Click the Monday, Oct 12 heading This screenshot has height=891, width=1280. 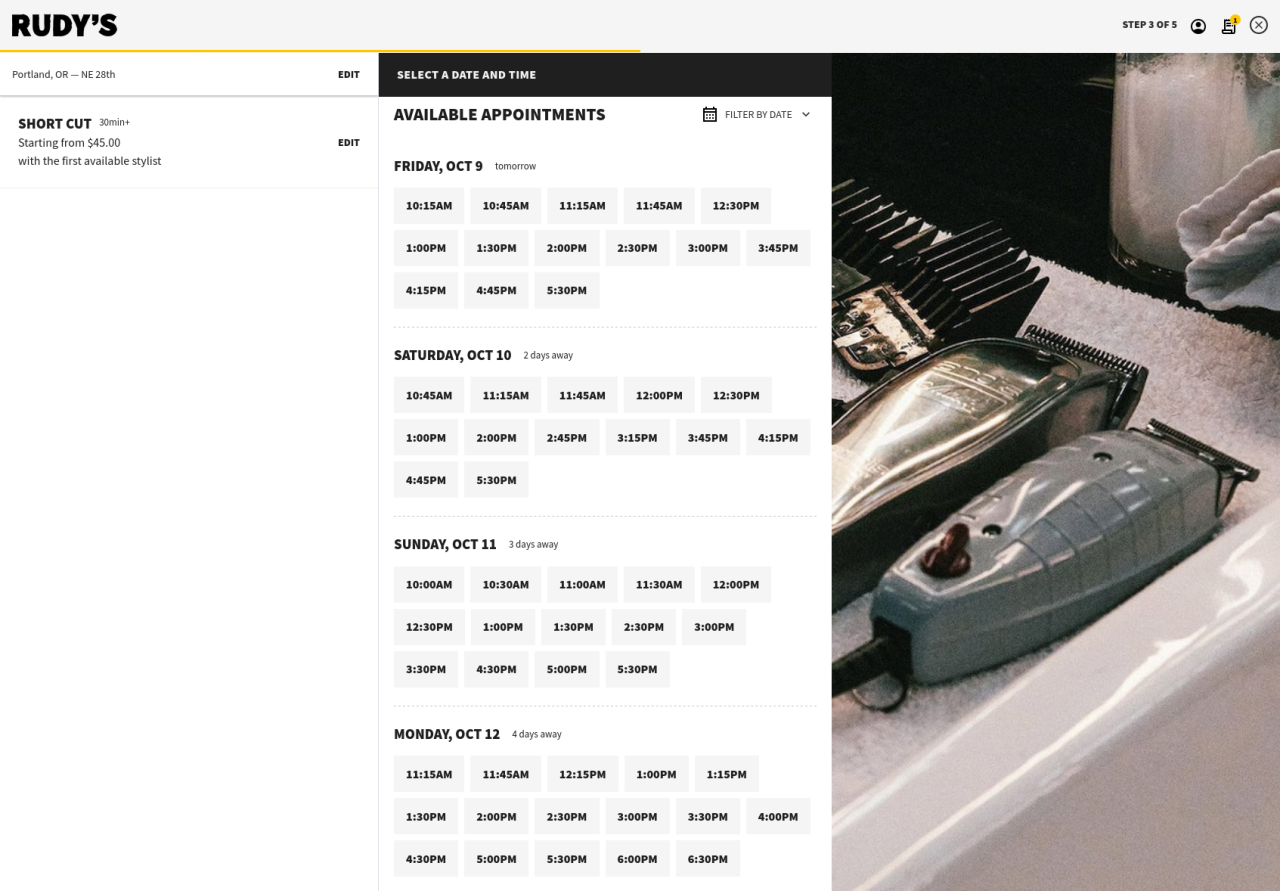(447, 734)
